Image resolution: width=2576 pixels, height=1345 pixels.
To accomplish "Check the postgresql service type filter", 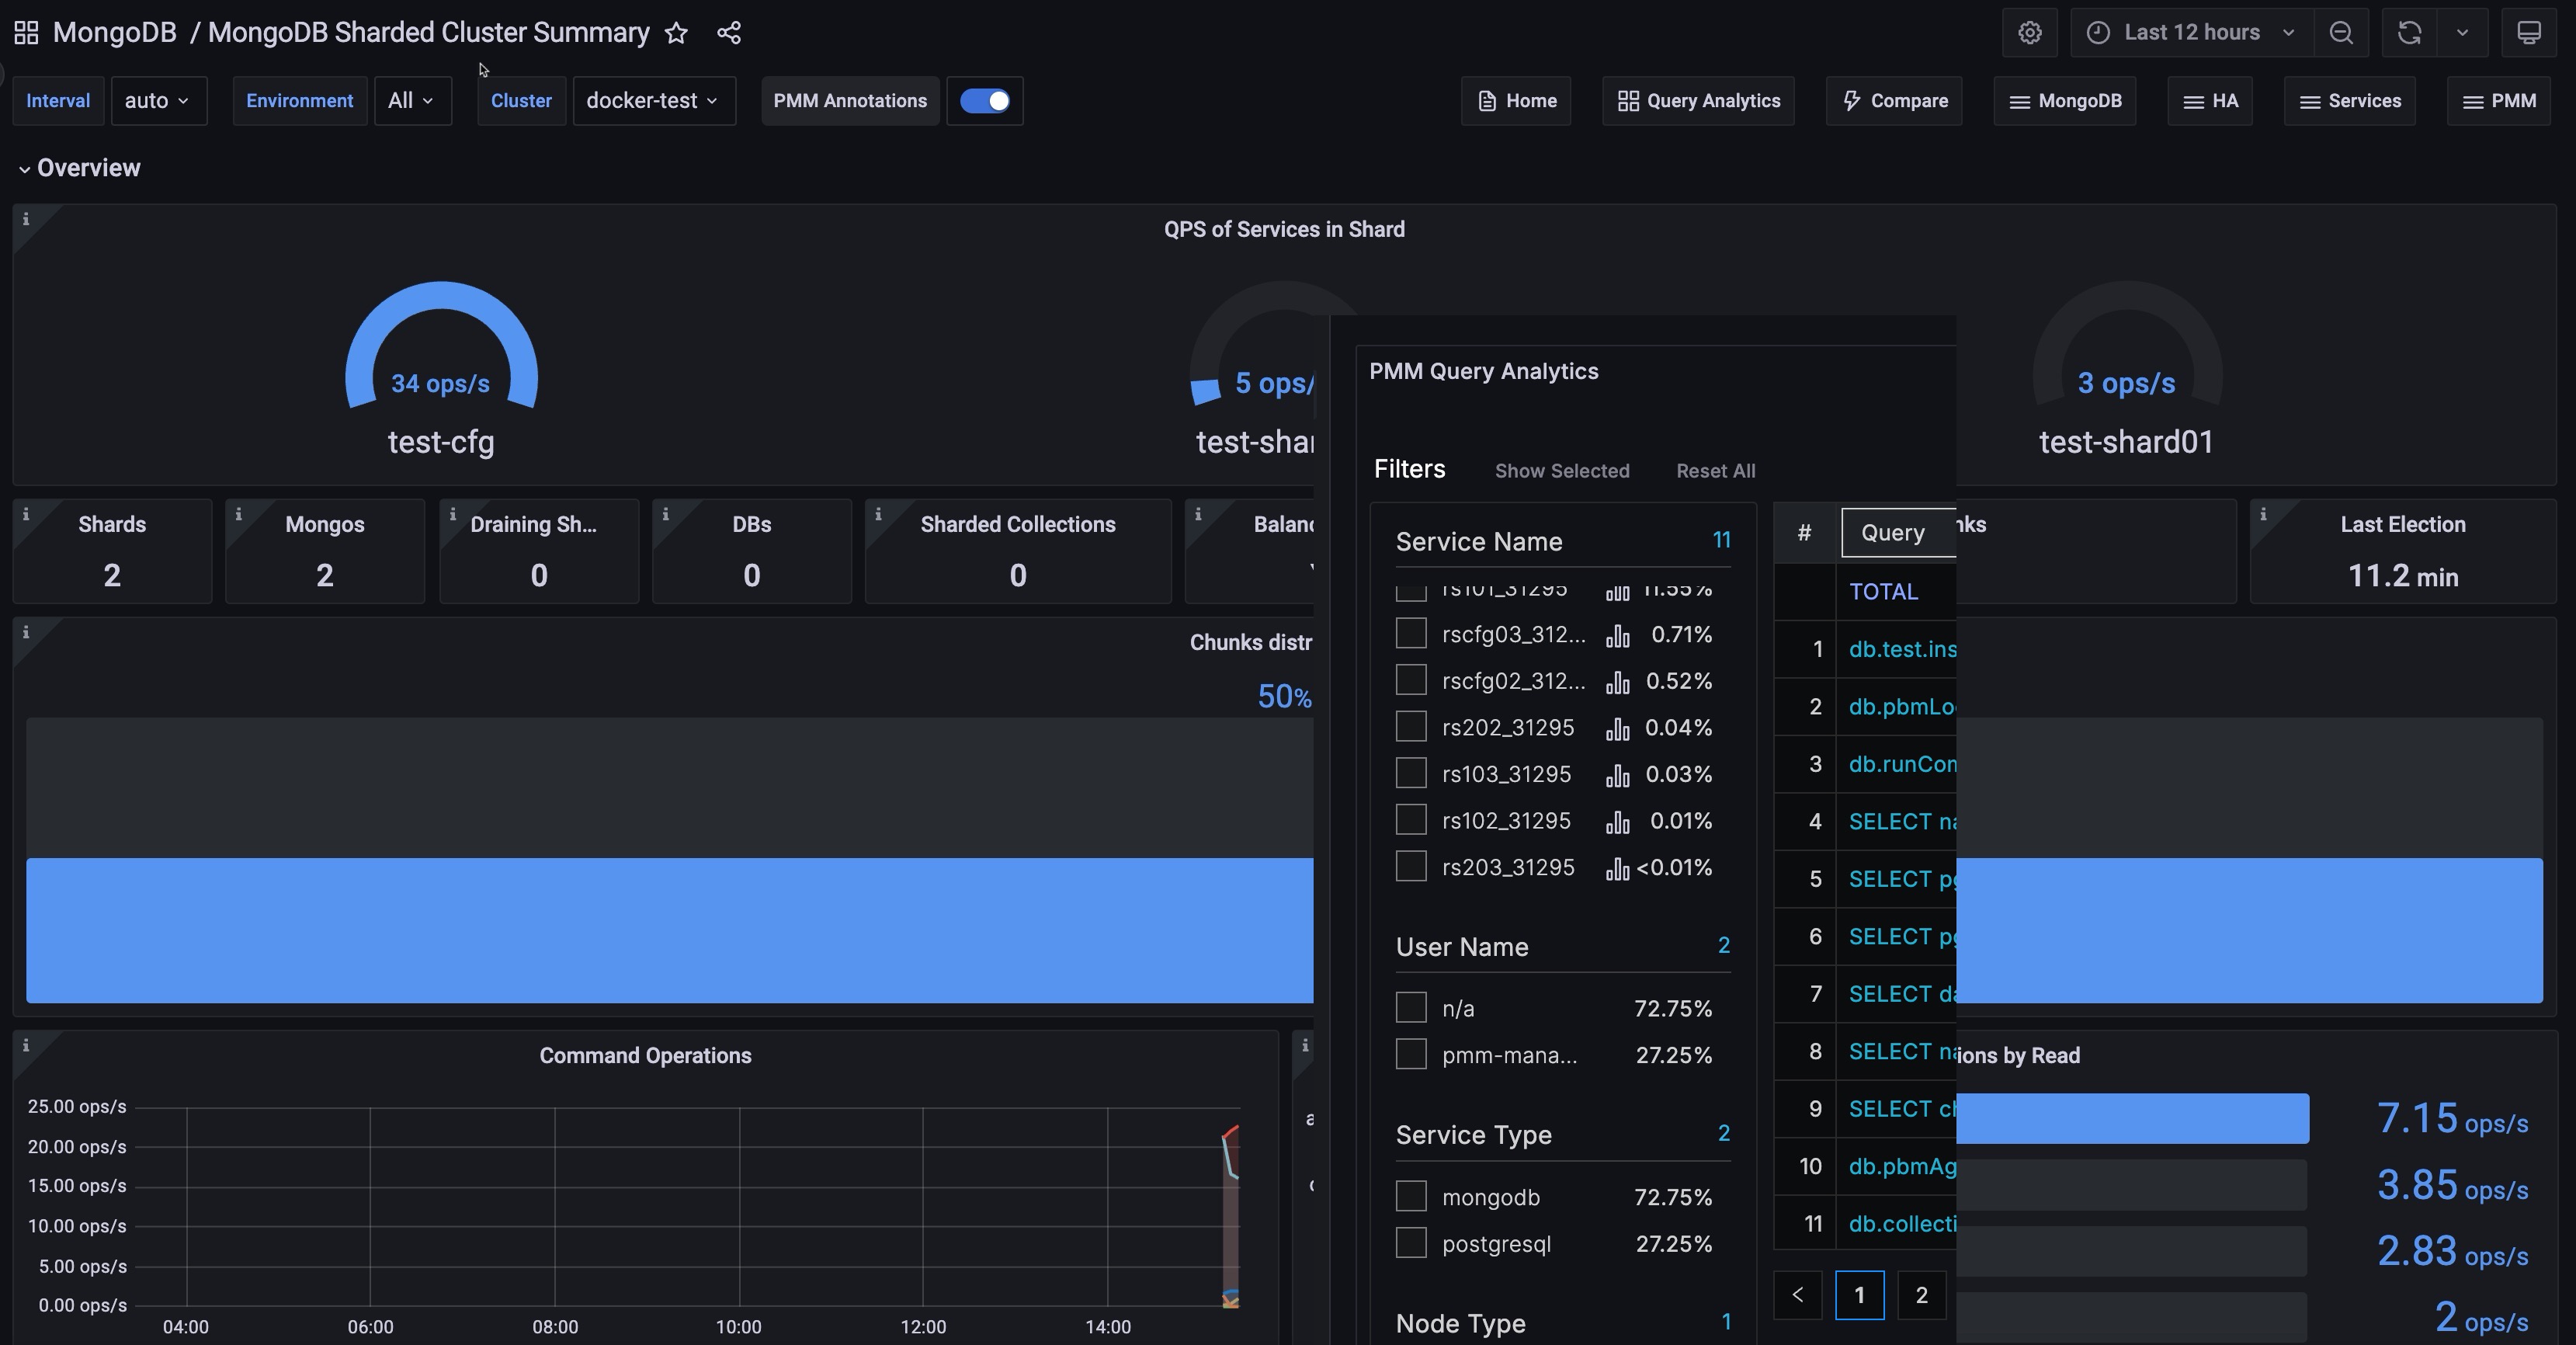I will pyautogui.click(x=1411, y=1243).
